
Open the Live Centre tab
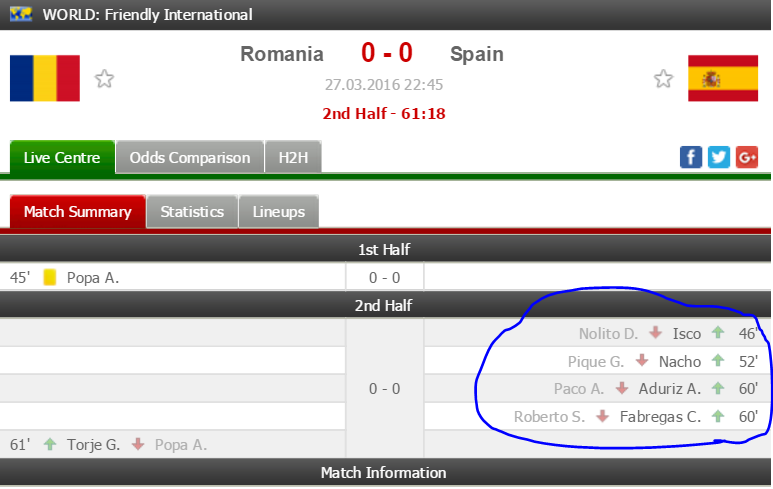pyautogui.click(x=62, y=158)
